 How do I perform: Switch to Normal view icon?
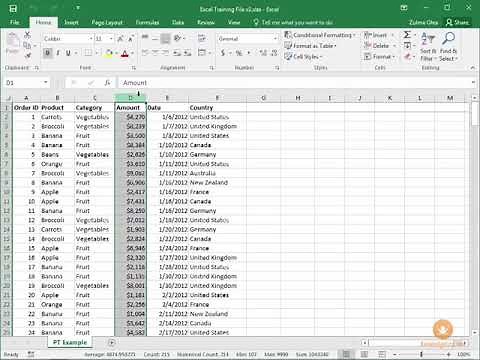(x=346, y=354)
